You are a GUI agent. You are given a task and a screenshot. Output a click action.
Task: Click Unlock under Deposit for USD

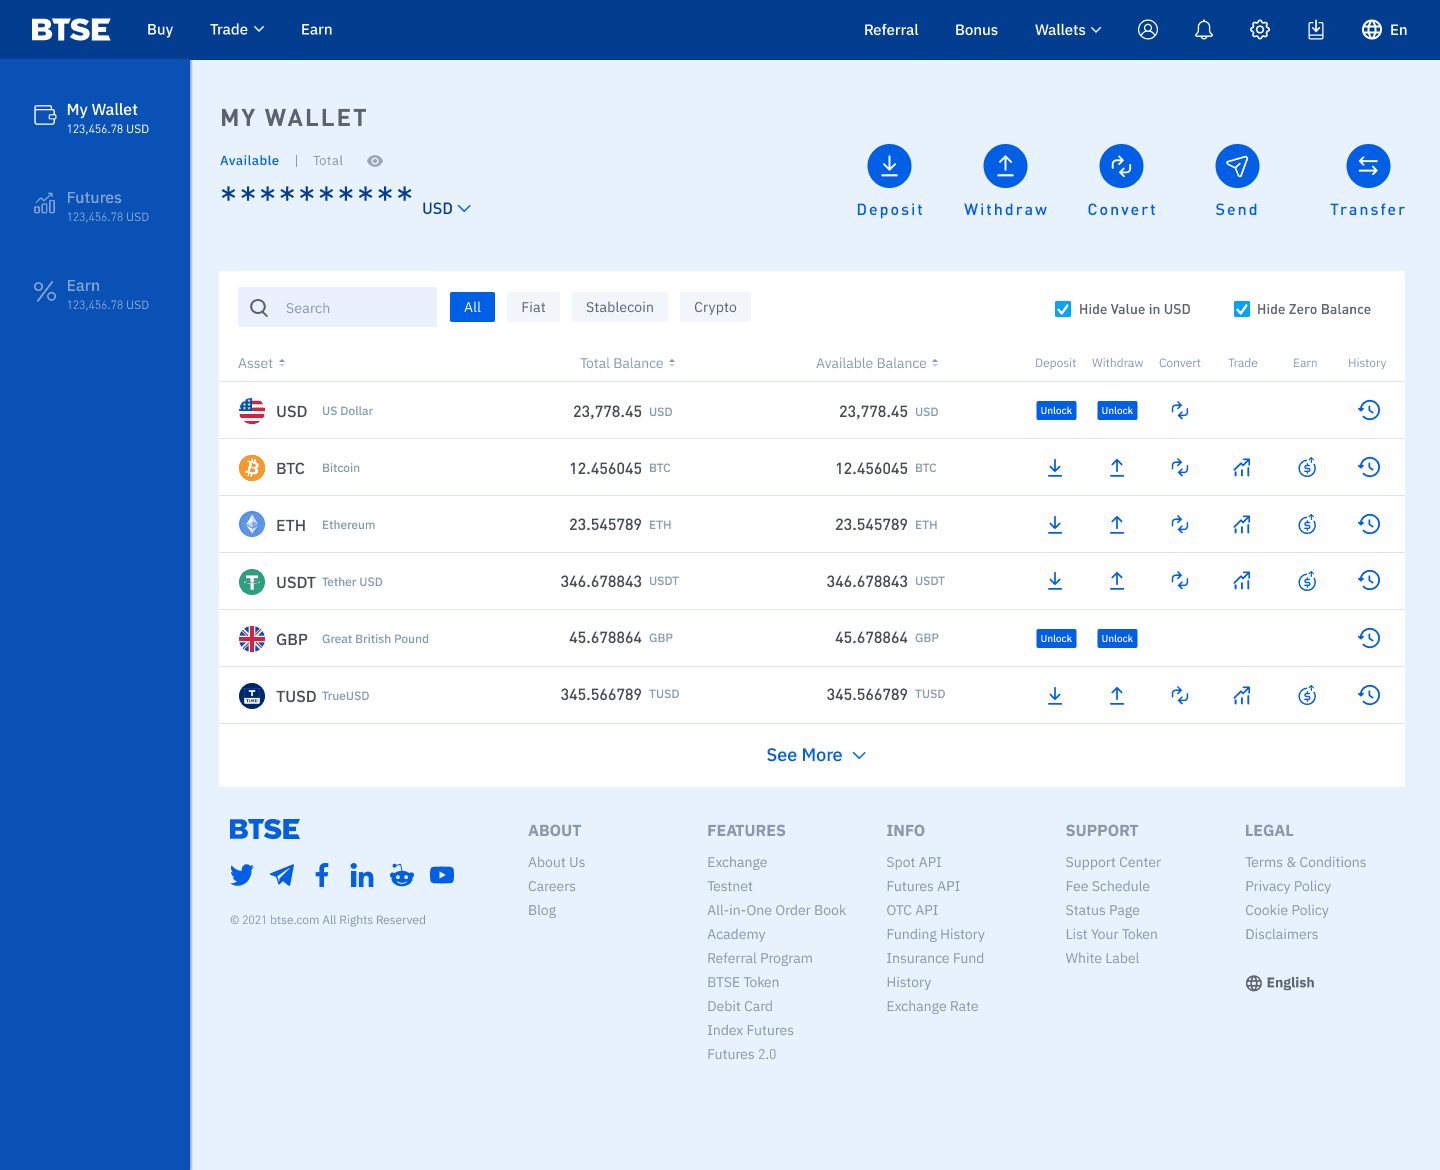[x=1056, y=410]
